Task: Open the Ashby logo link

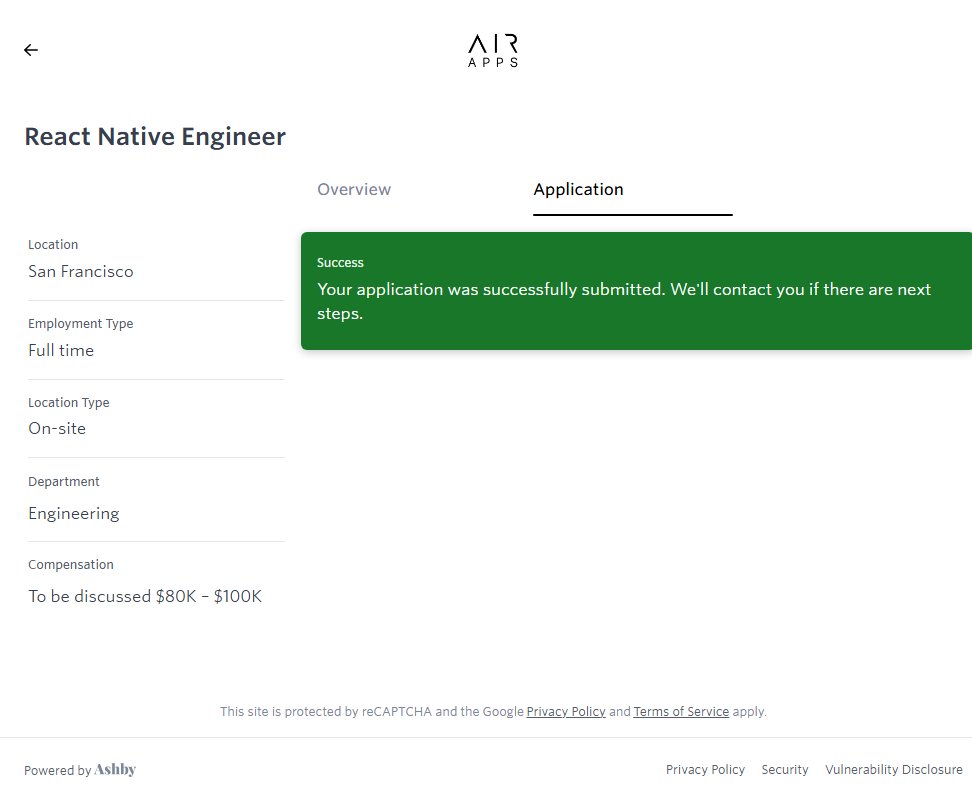Action: coord(115,770)
